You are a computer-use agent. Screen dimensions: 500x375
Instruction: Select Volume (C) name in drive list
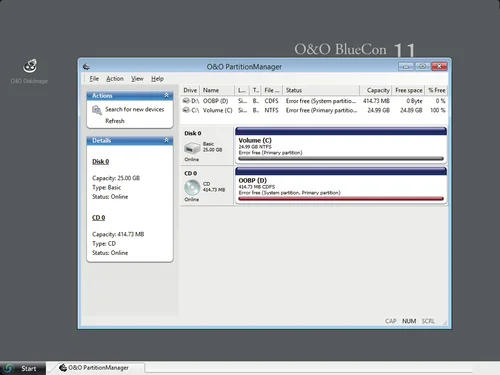tap(217, 110)
